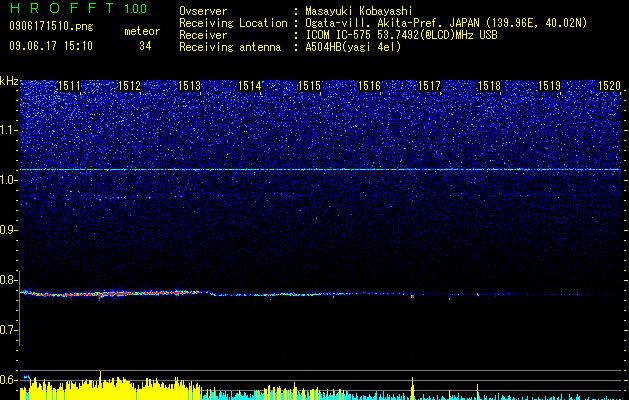The width and height of the screenshot is (629, 400).
Task: Click the 1511 time marker
Action: click(x=69, y=86)
